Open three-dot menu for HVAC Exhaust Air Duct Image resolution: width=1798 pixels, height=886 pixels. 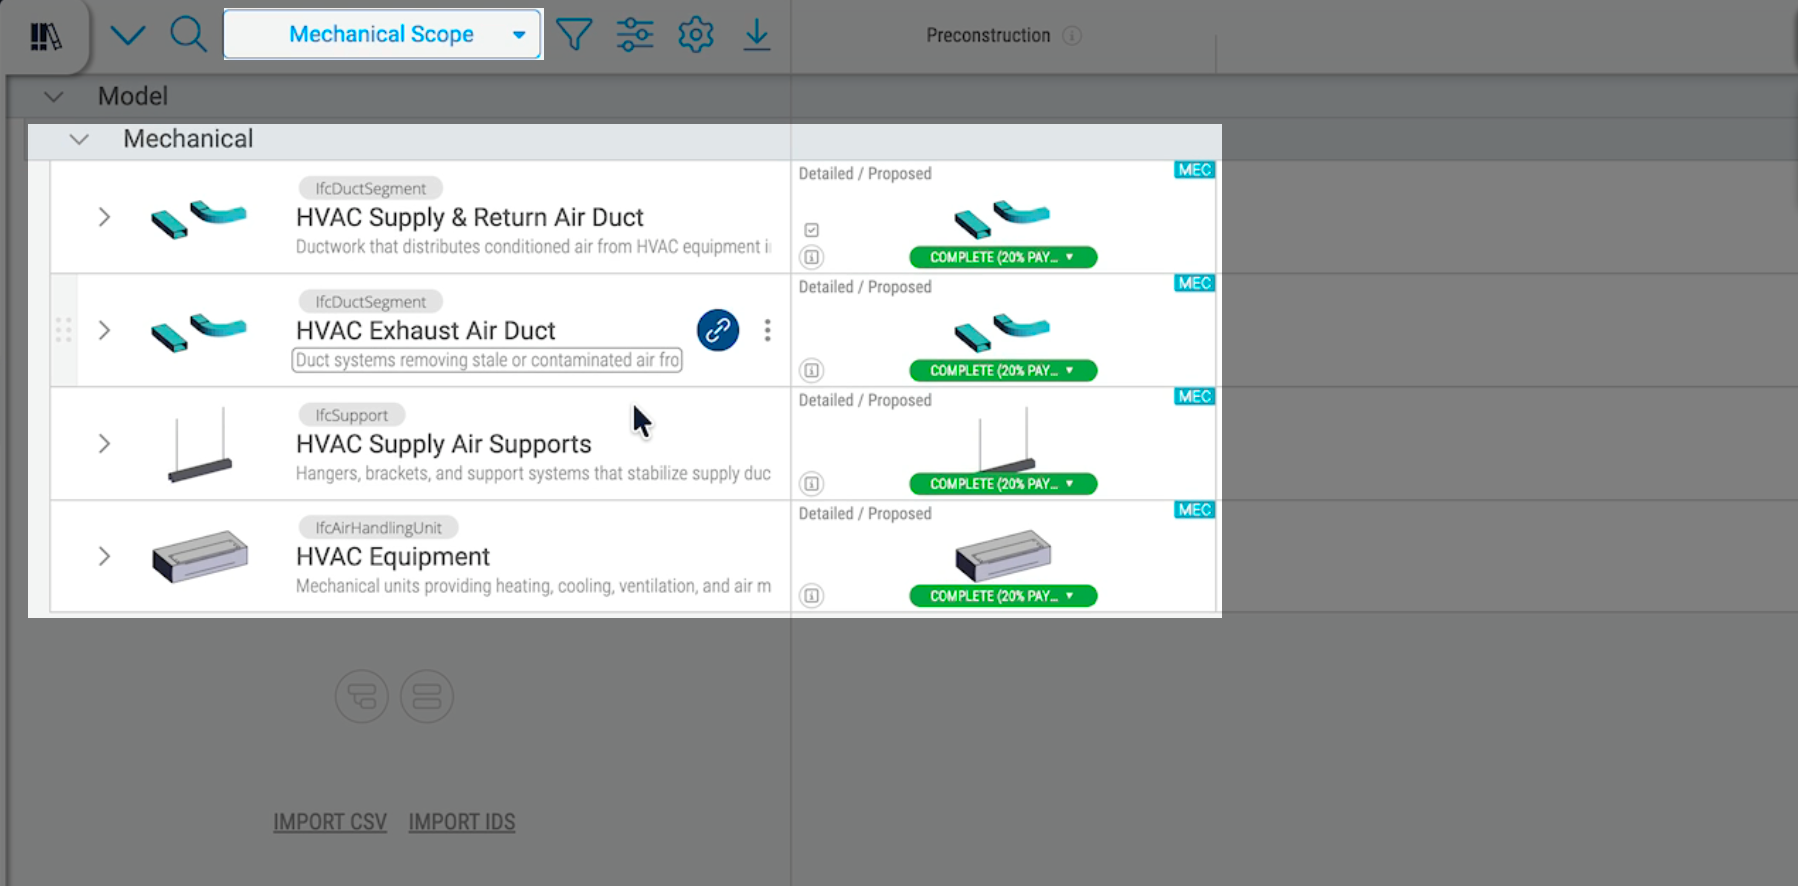point(767,330)
